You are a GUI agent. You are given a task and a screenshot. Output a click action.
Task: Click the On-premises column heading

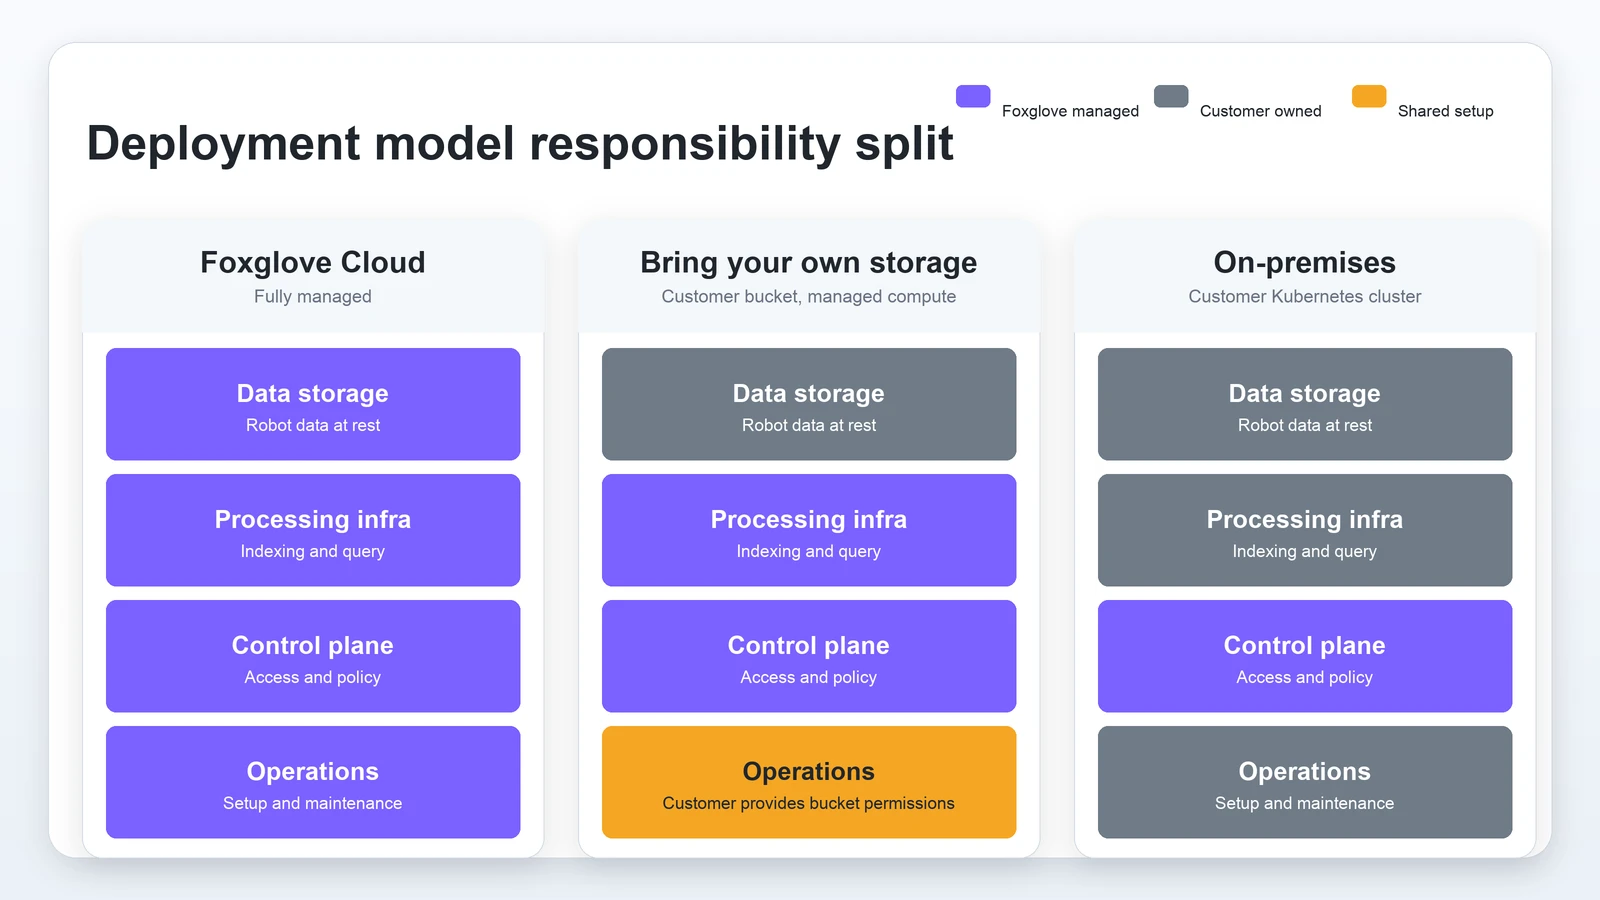pyautogui.click(x=1305, y=262)
